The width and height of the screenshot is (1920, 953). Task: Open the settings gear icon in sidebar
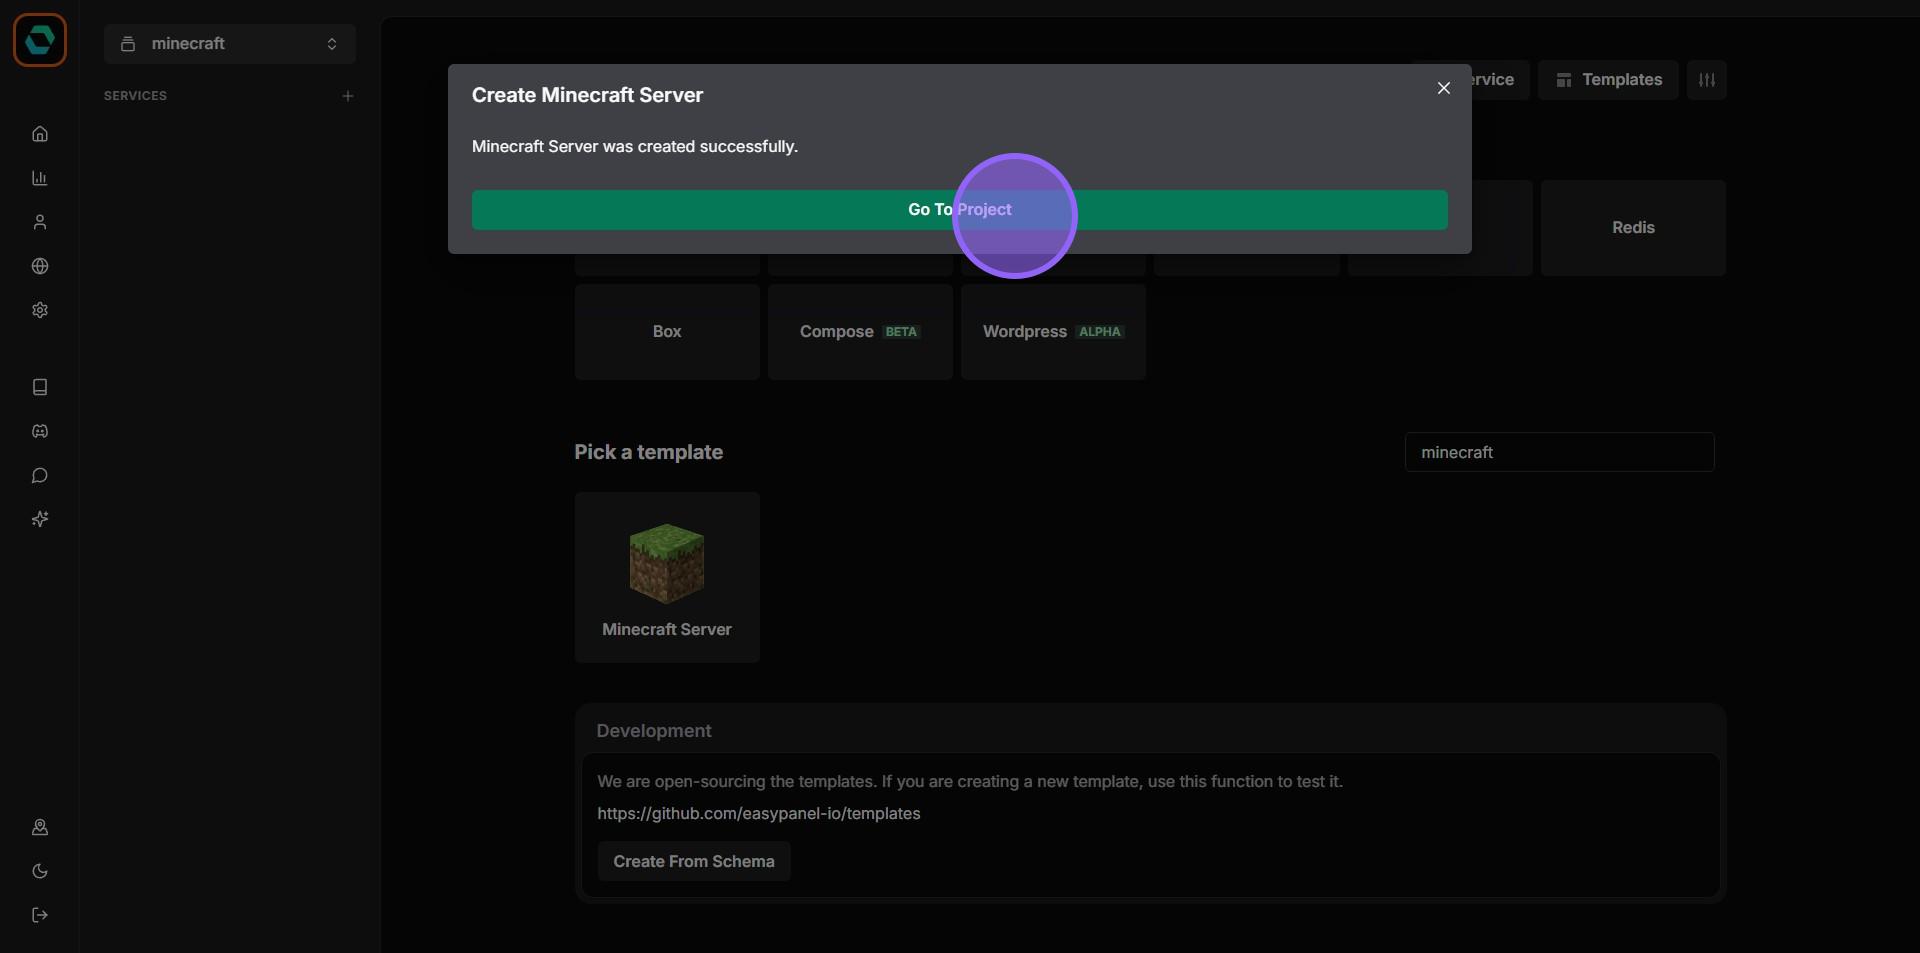tap(40, 310)
